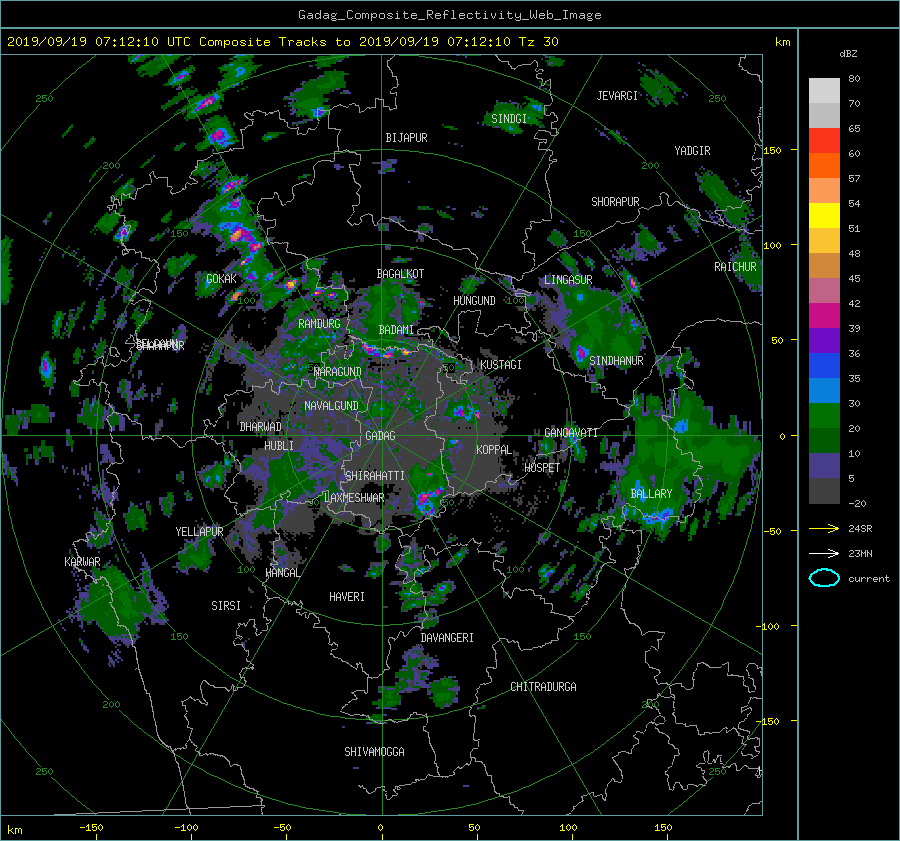
Task: Click the DAVANGERI city label
Action: (x=447, y=638)
